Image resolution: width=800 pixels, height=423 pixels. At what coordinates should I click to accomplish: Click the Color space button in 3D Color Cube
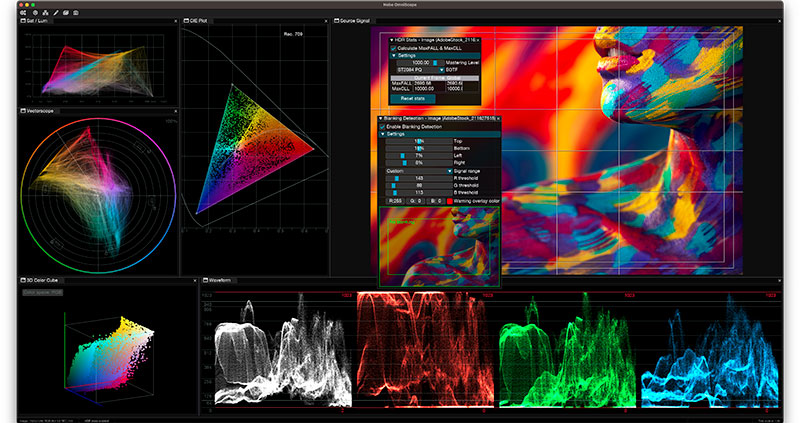point(43,291)
